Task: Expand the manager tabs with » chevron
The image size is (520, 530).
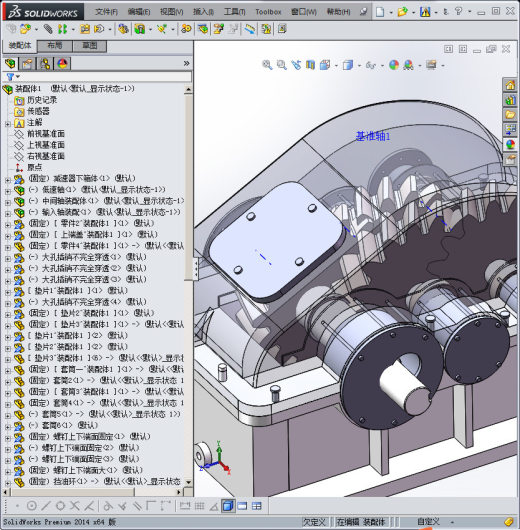Action: pos(186,63)
